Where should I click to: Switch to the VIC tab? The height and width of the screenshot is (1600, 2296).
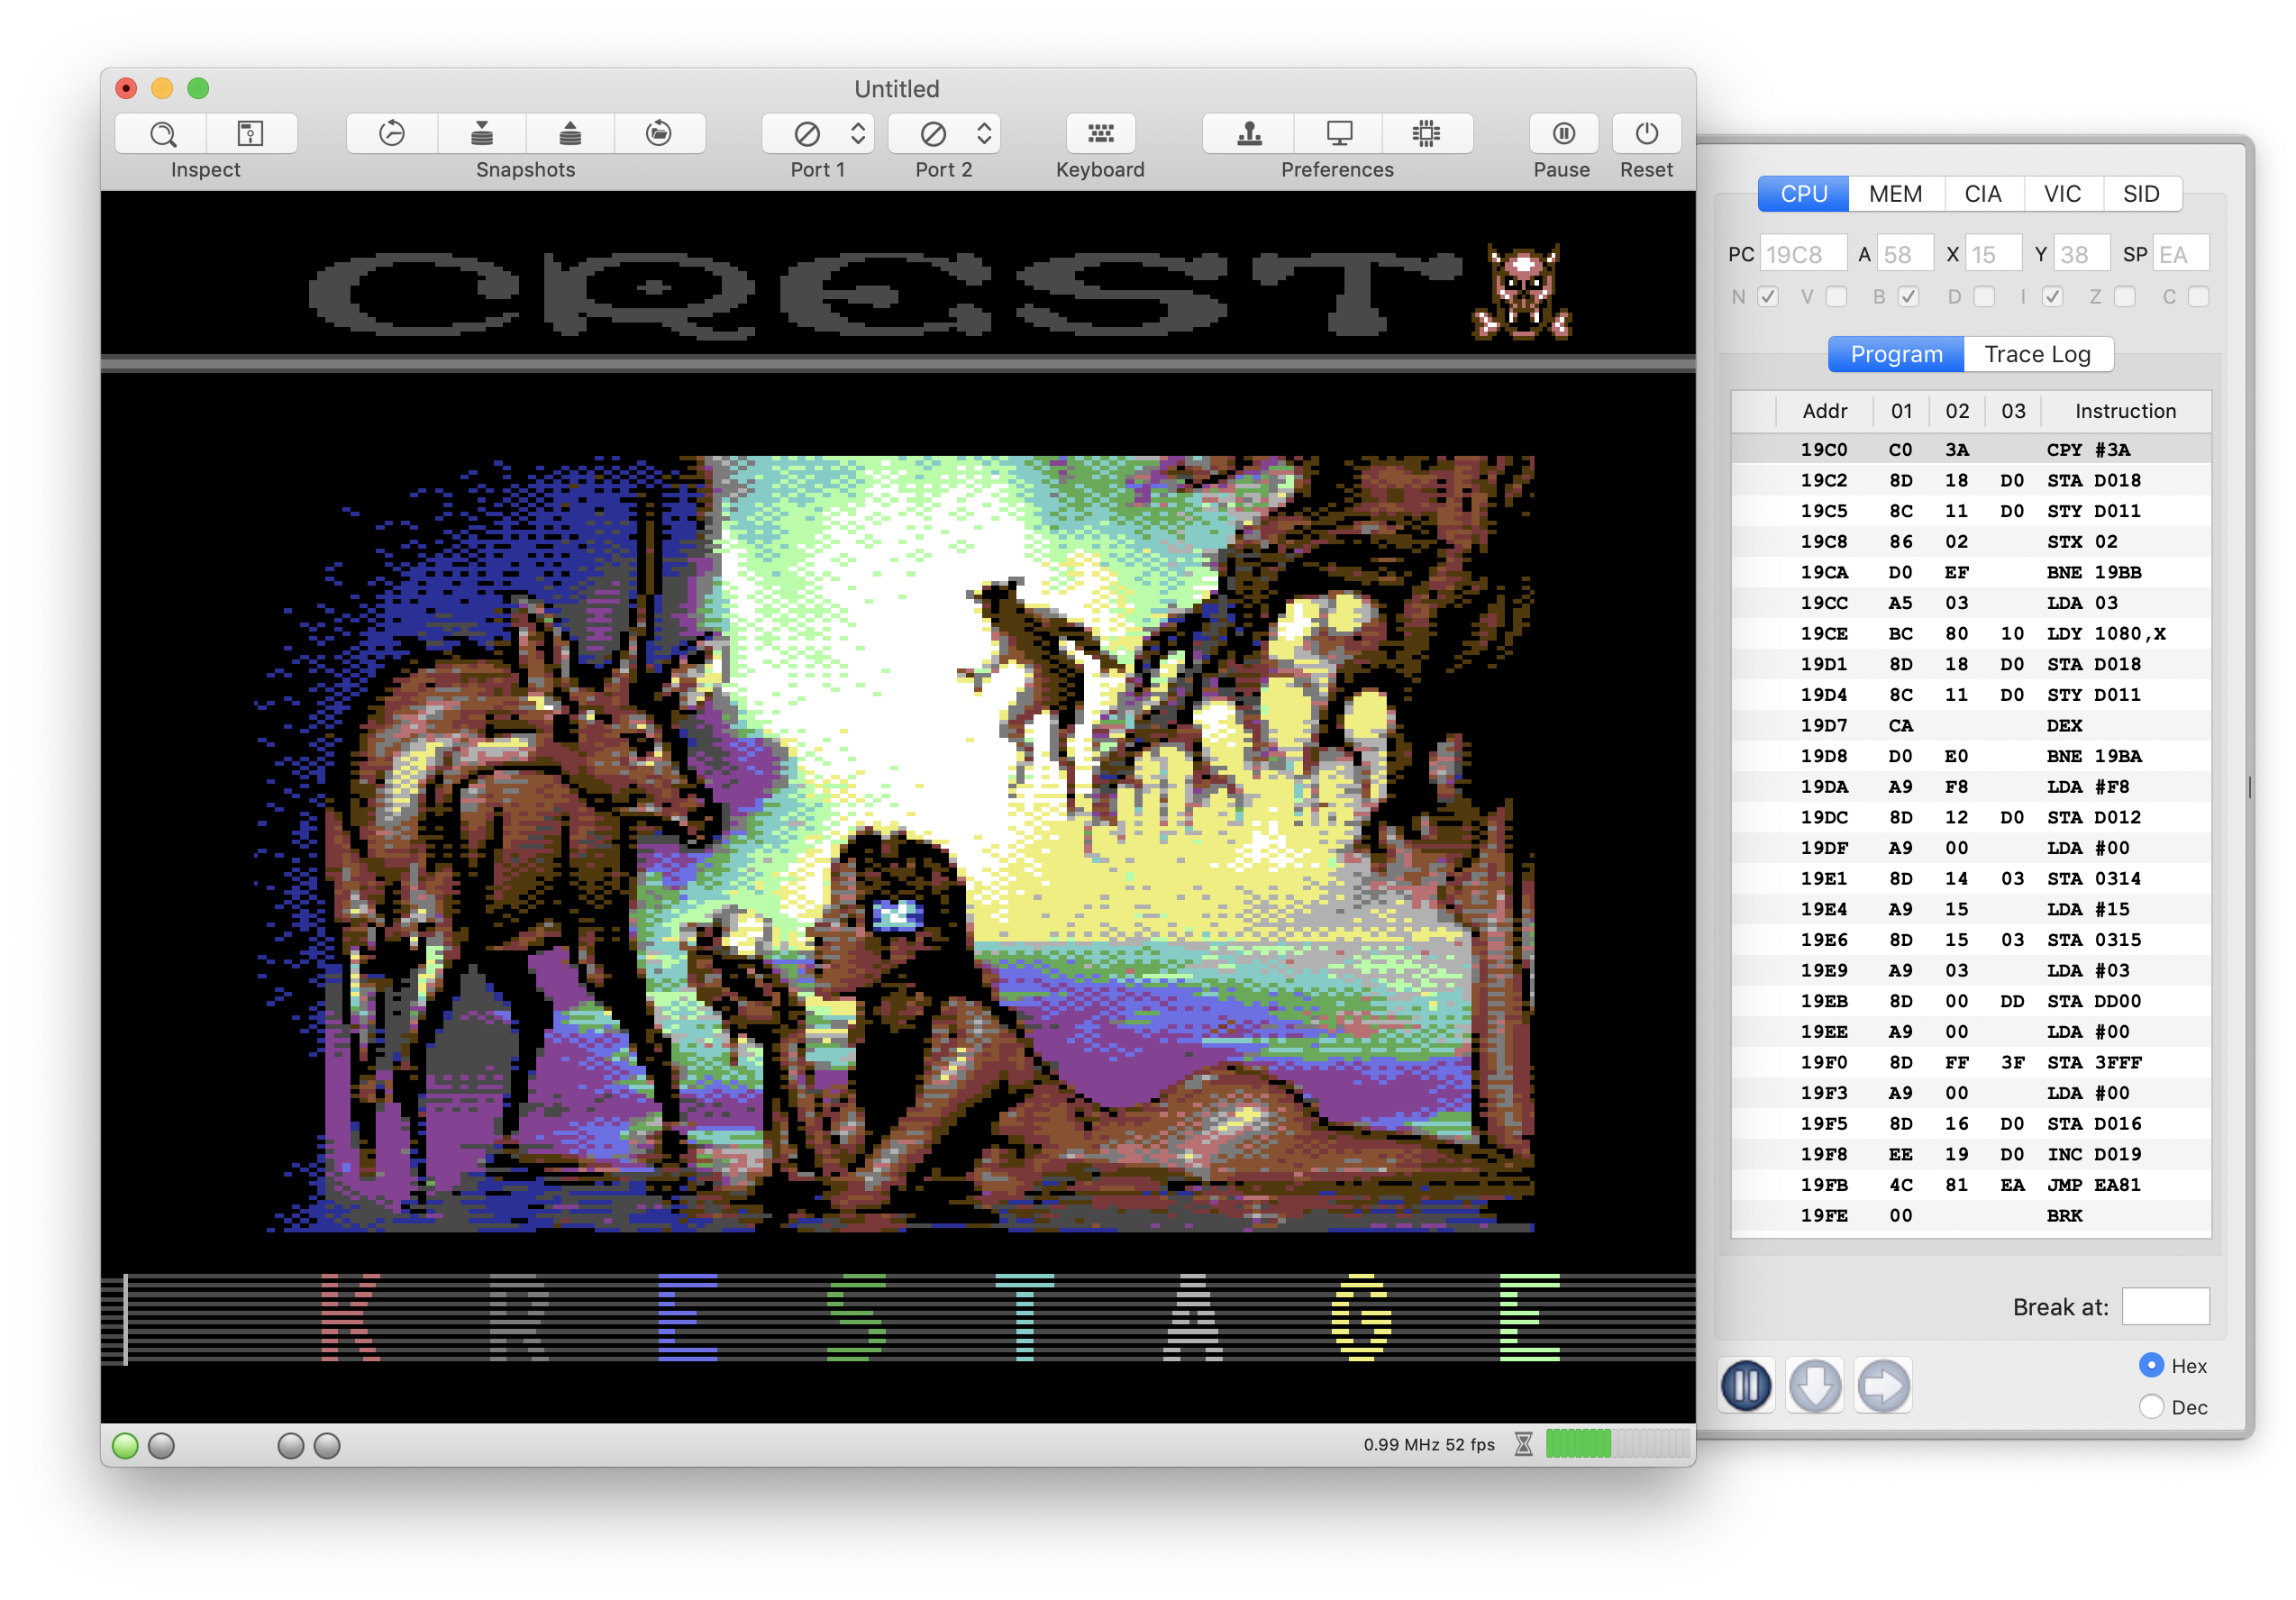pyautogui.click(x=2063, y=194)
